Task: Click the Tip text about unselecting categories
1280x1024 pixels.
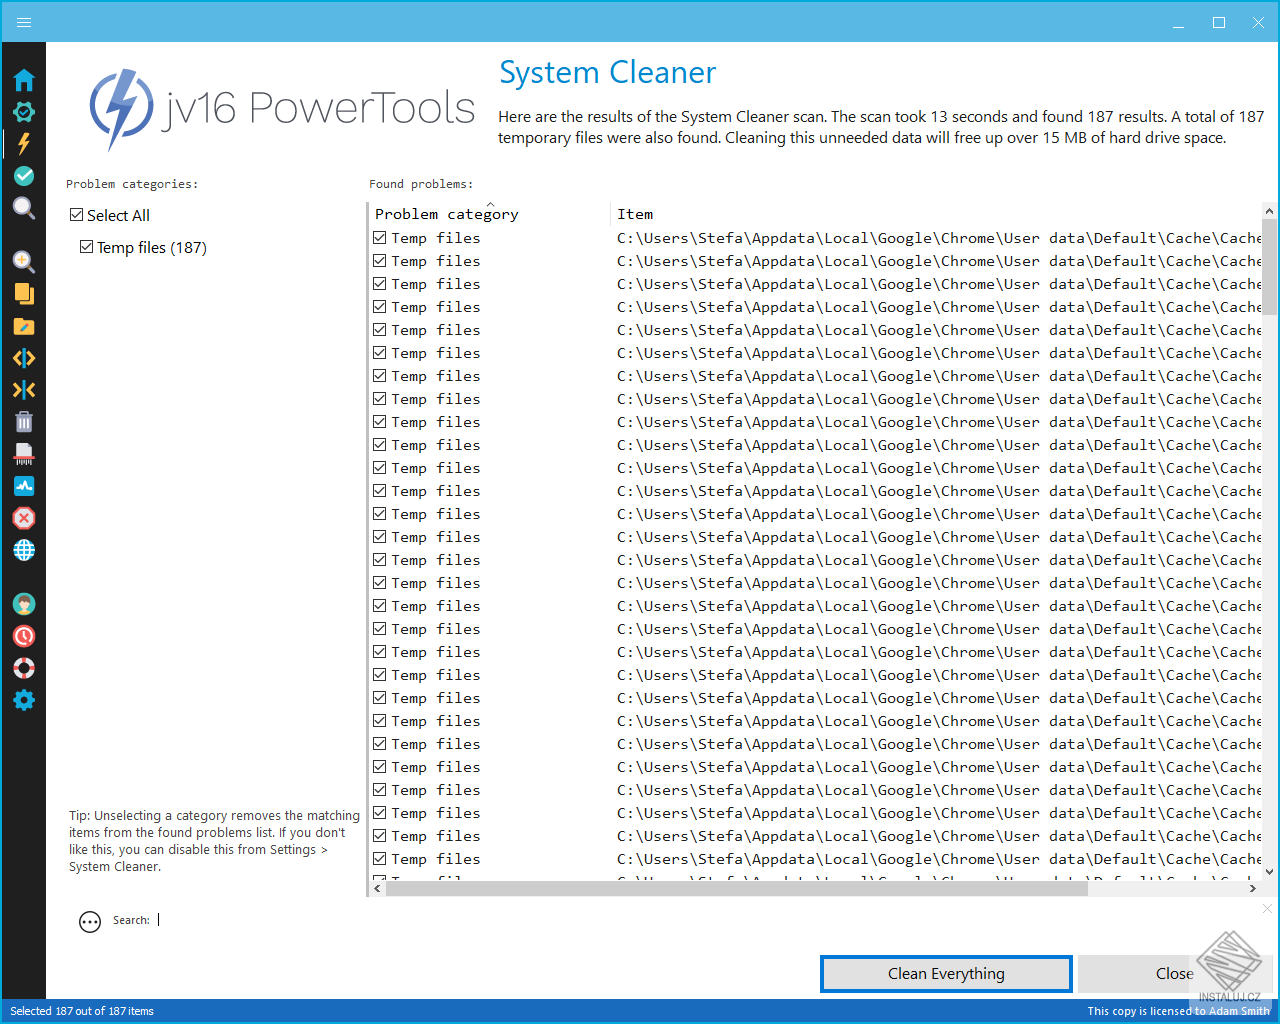Action: click(214, 841)
